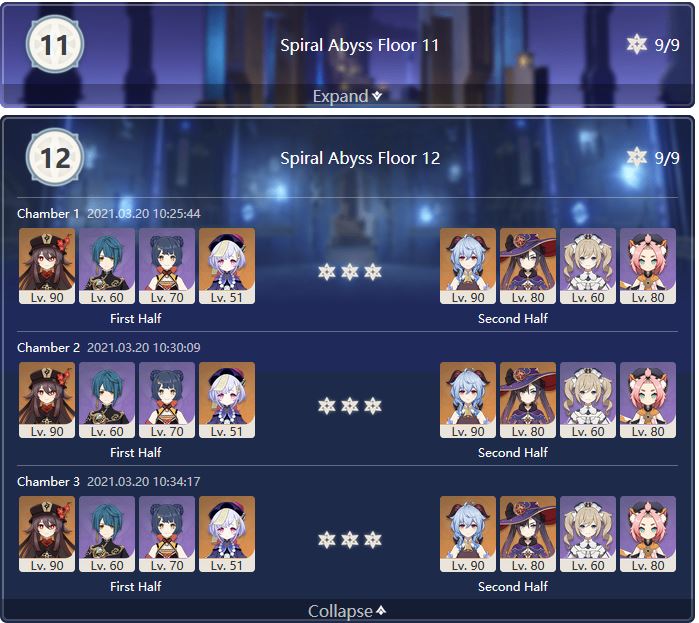Click the Floor 11 star count icon
Viewport: 699px width, 623px height.
click(x=636, y=45)
